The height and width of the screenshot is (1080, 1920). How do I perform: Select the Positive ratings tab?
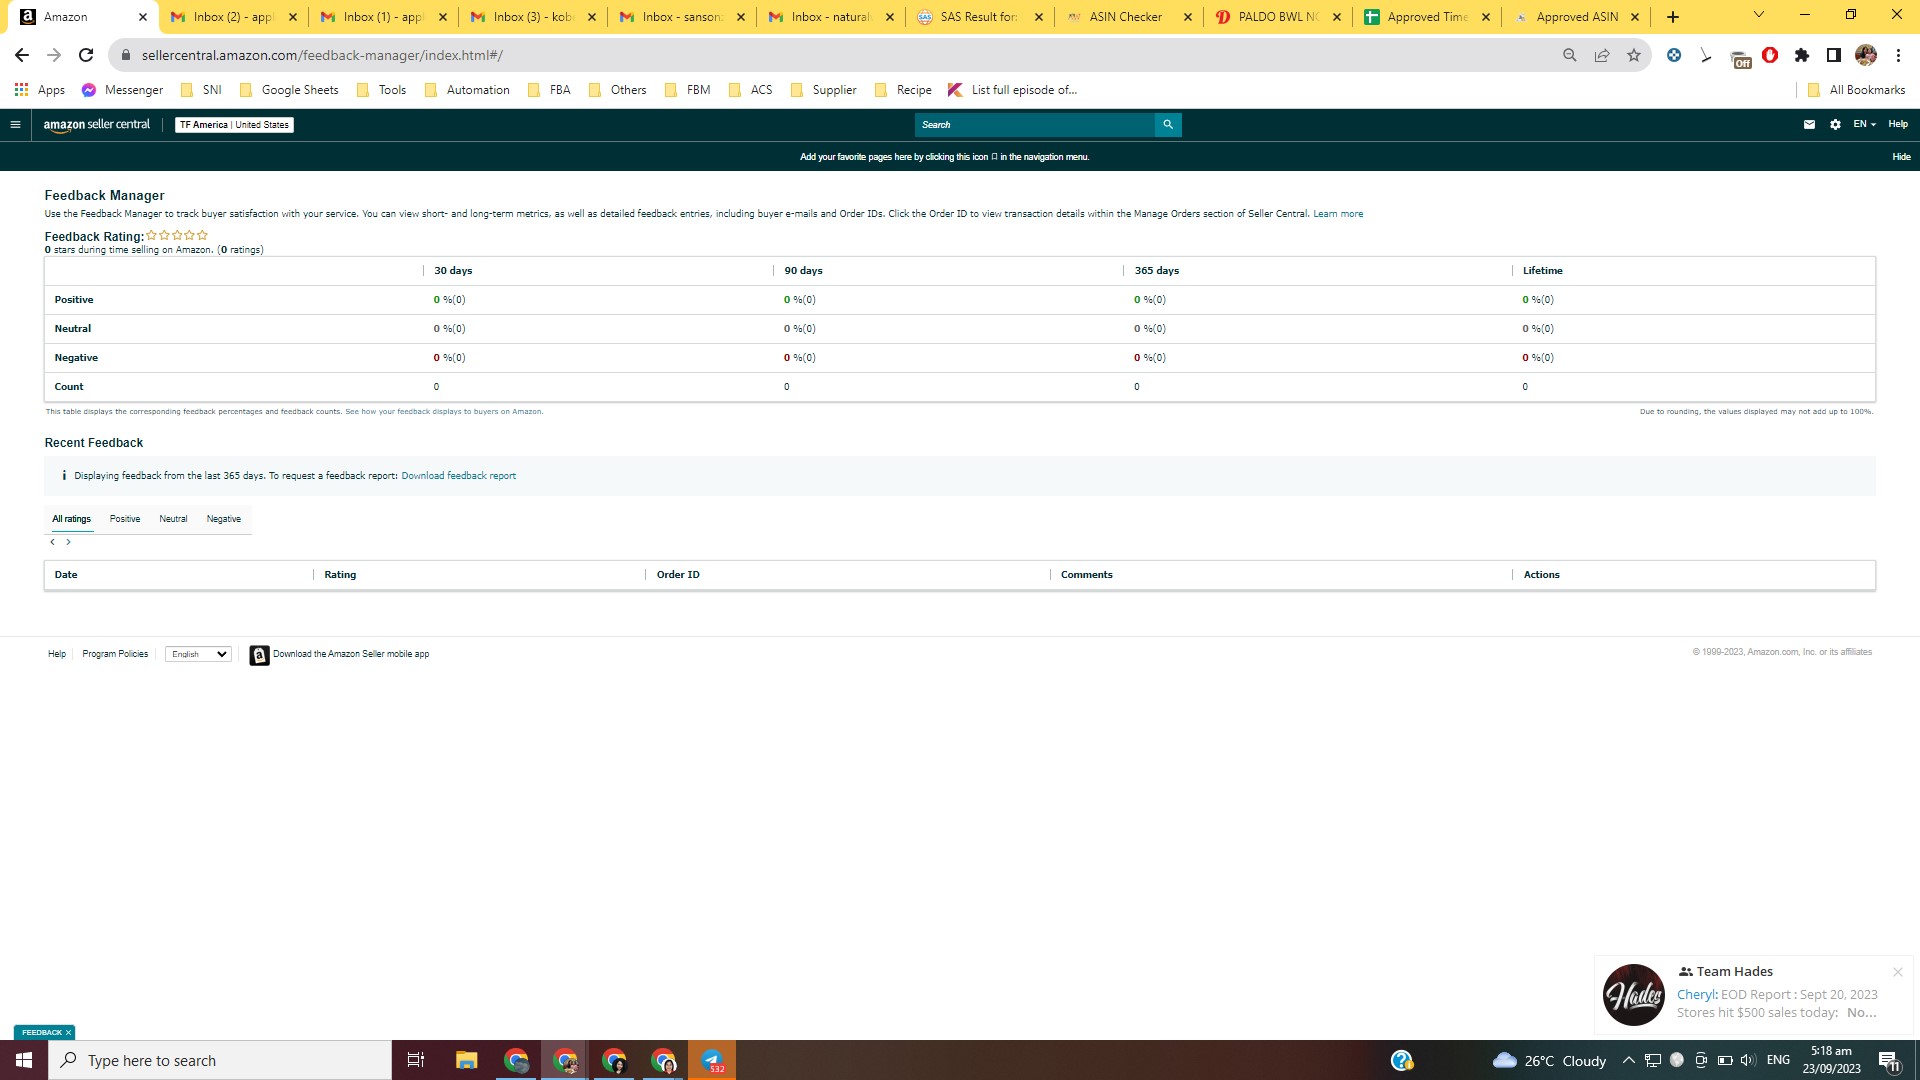pos(125,519)
